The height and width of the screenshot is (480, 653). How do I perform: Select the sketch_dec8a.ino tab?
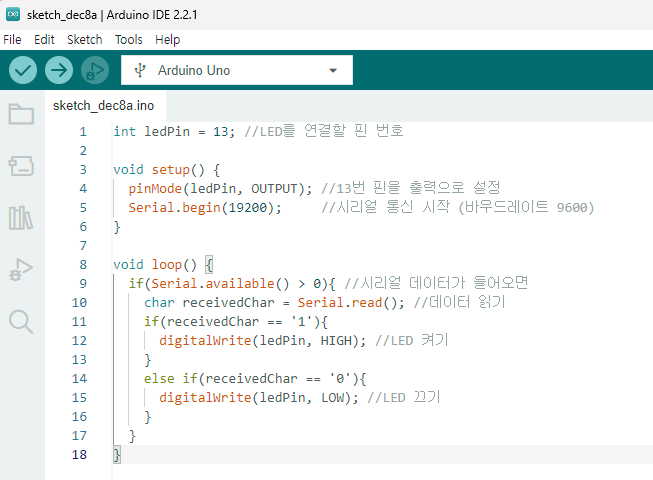[104, 106]
